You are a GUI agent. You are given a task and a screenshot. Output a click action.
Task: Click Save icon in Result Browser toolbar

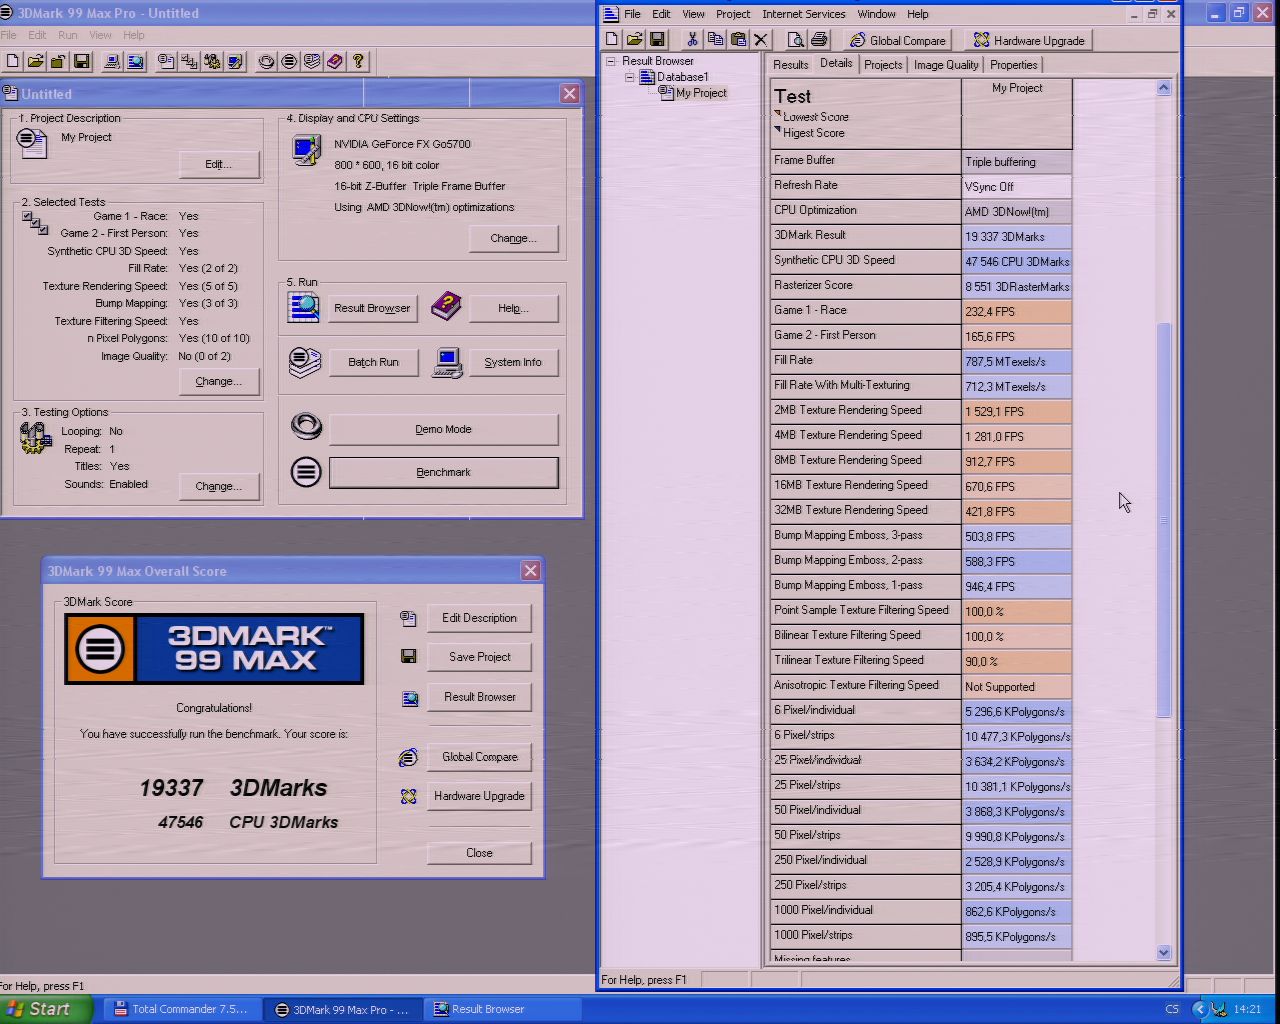pos(657,40)
